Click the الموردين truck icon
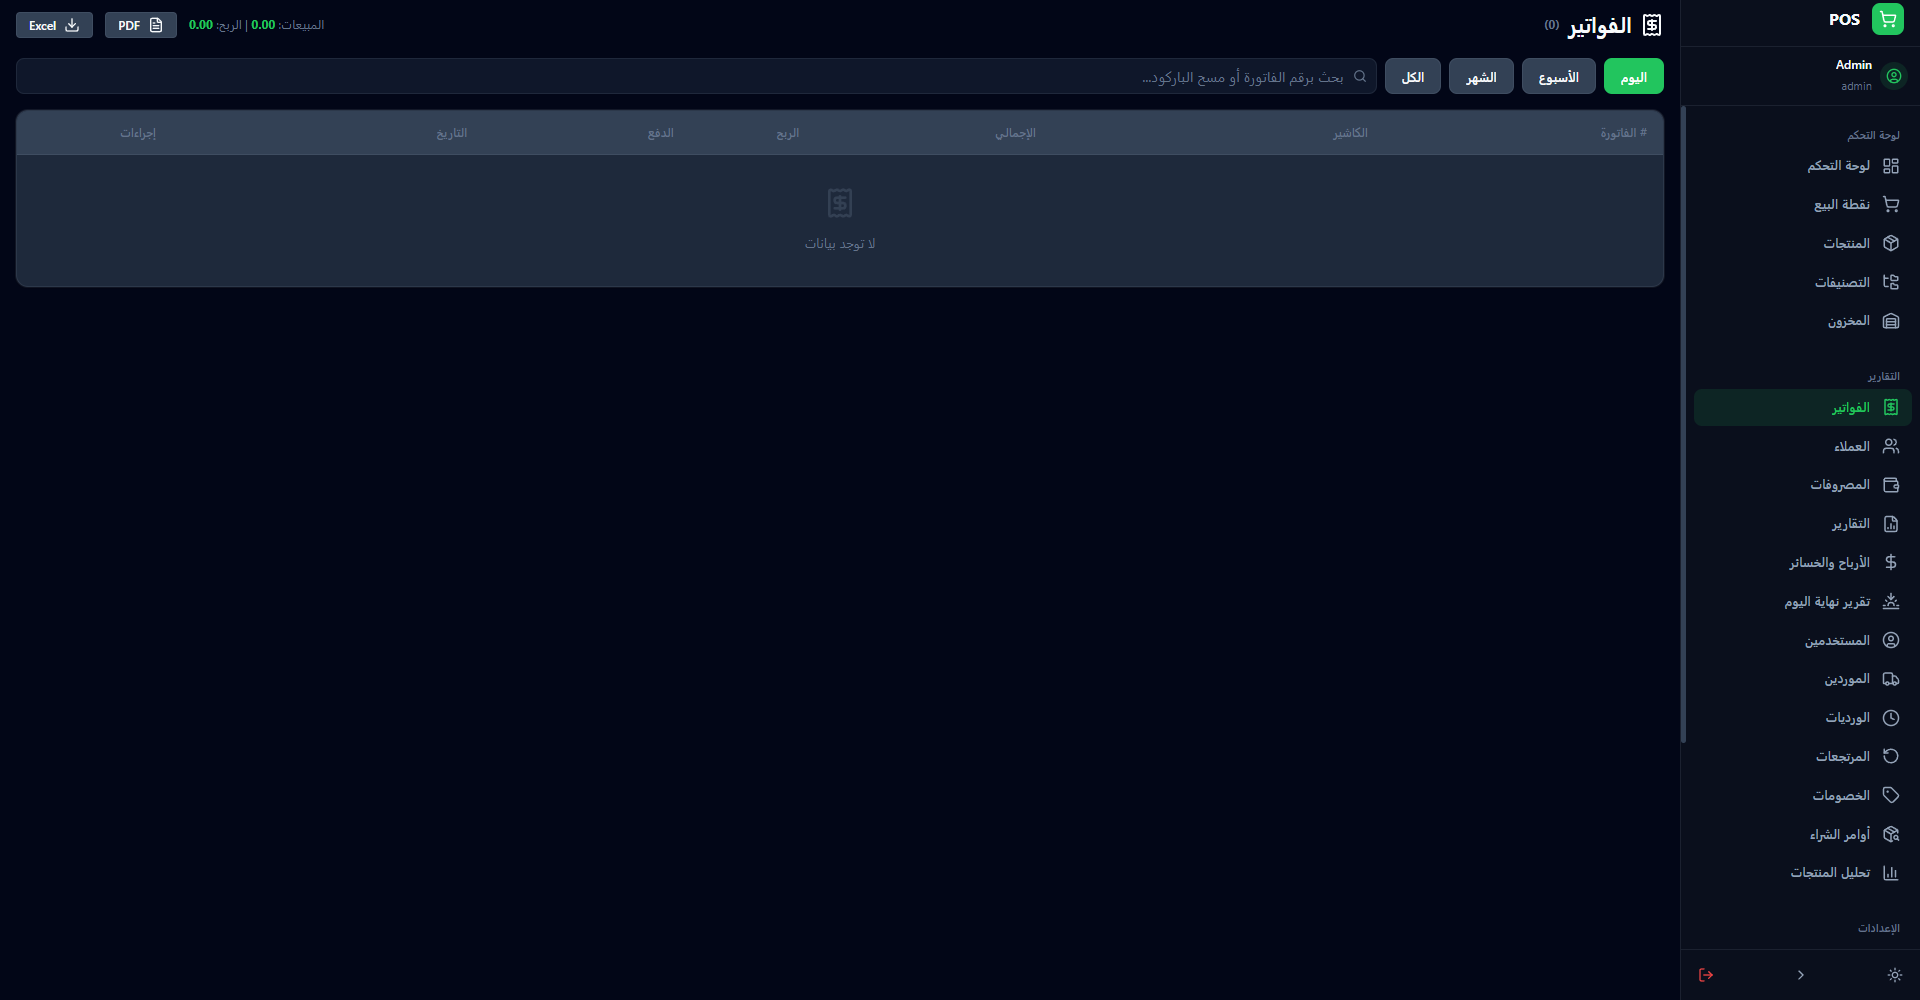The width and height of the screenshot is (1920, 1000). [1891, 679]
